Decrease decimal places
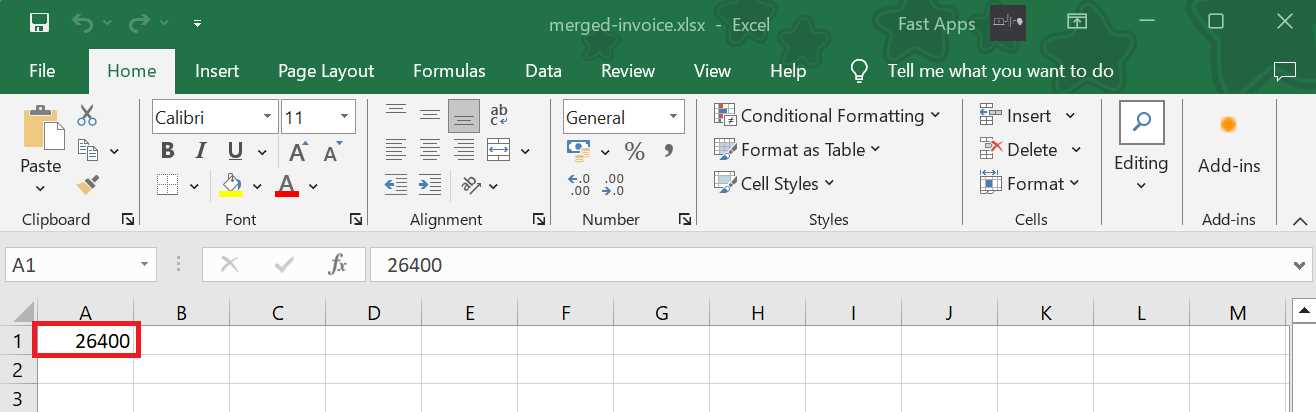Screen dimensions: 1316x412 pyautogui.click(x=614, y=185)
